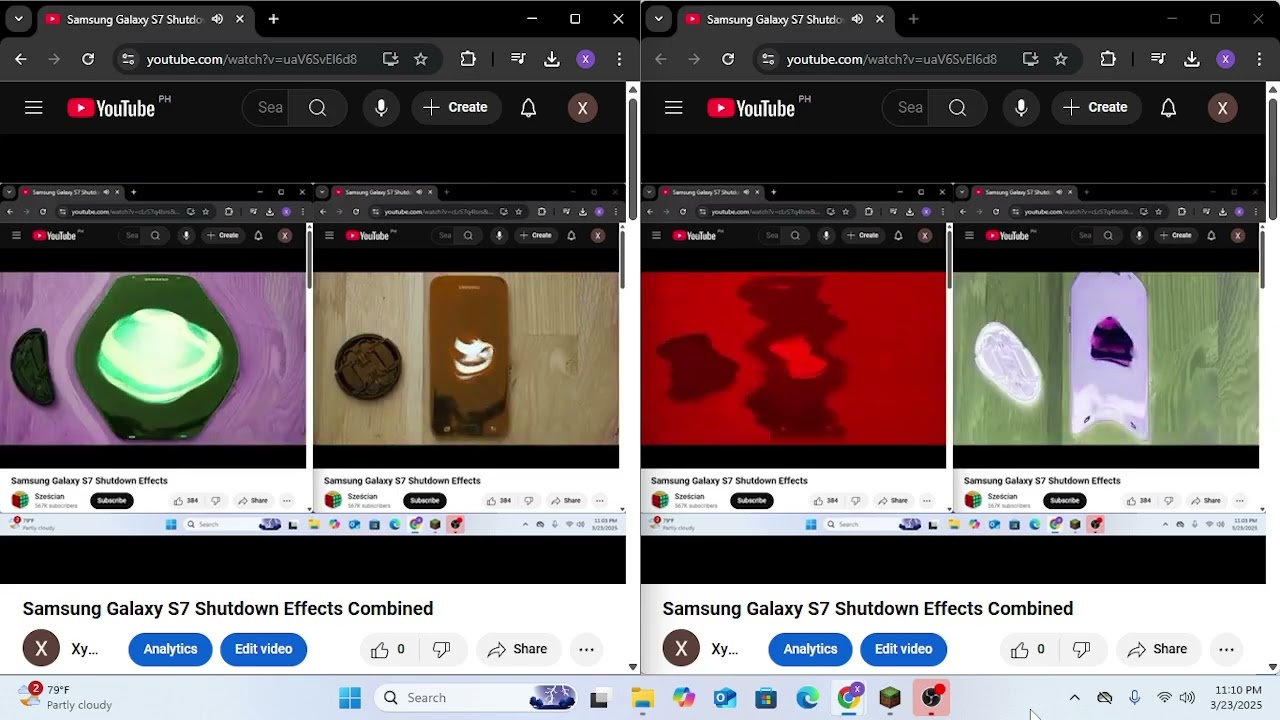Click search magnifier button in right window
This screenshot has height=720, width=1280.
[x=958, y=108]
